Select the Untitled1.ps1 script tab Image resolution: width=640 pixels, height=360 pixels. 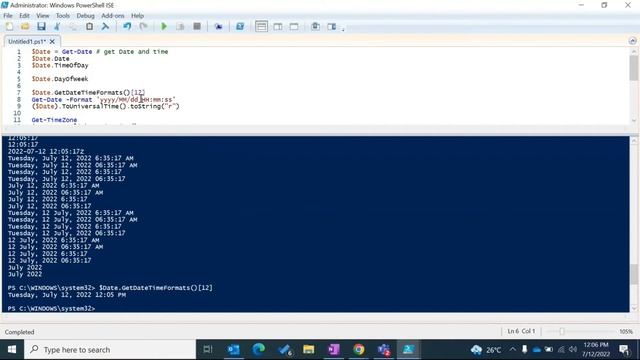(27, 42)
